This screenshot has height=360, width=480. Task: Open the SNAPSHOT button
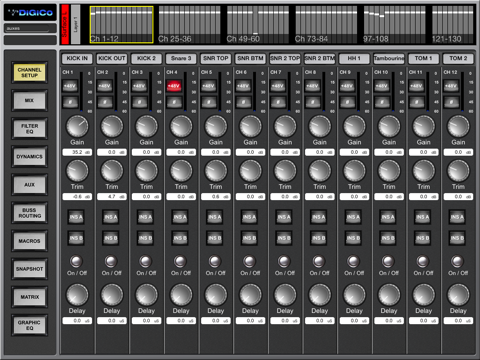tap(30, 269)
